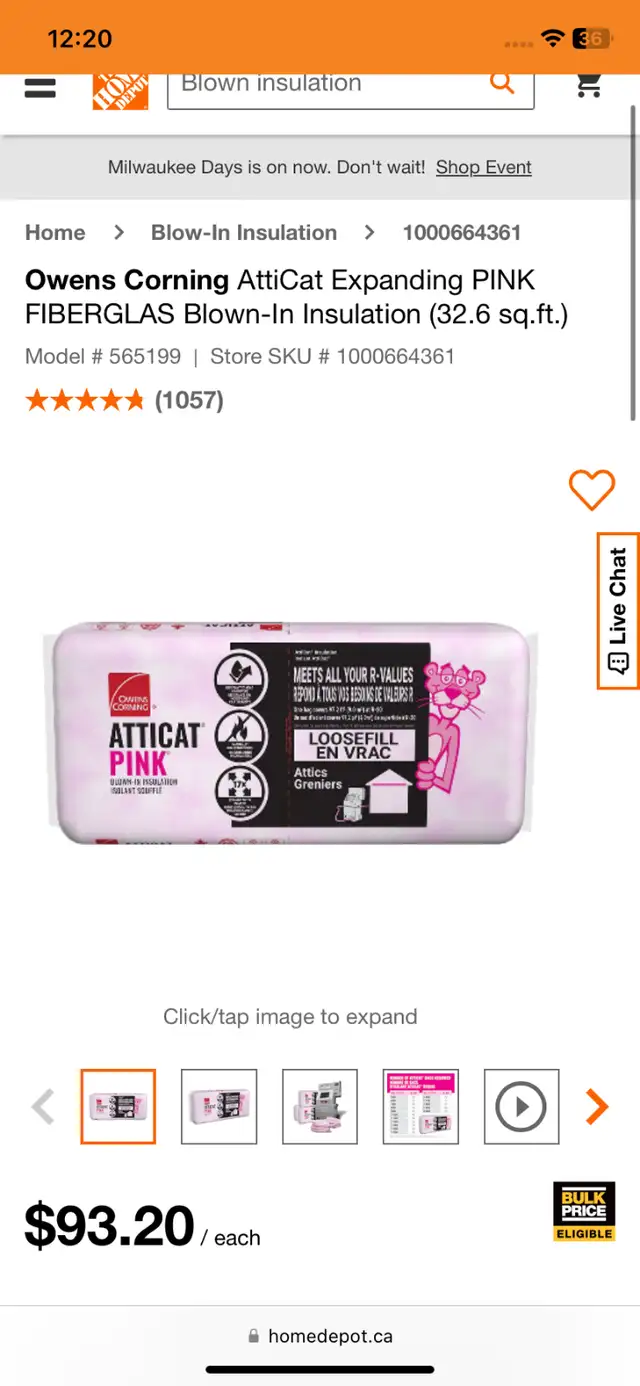Tap Bulk Price Eligible badge
The image size is (640, 1386).
tap(584, 1212)
